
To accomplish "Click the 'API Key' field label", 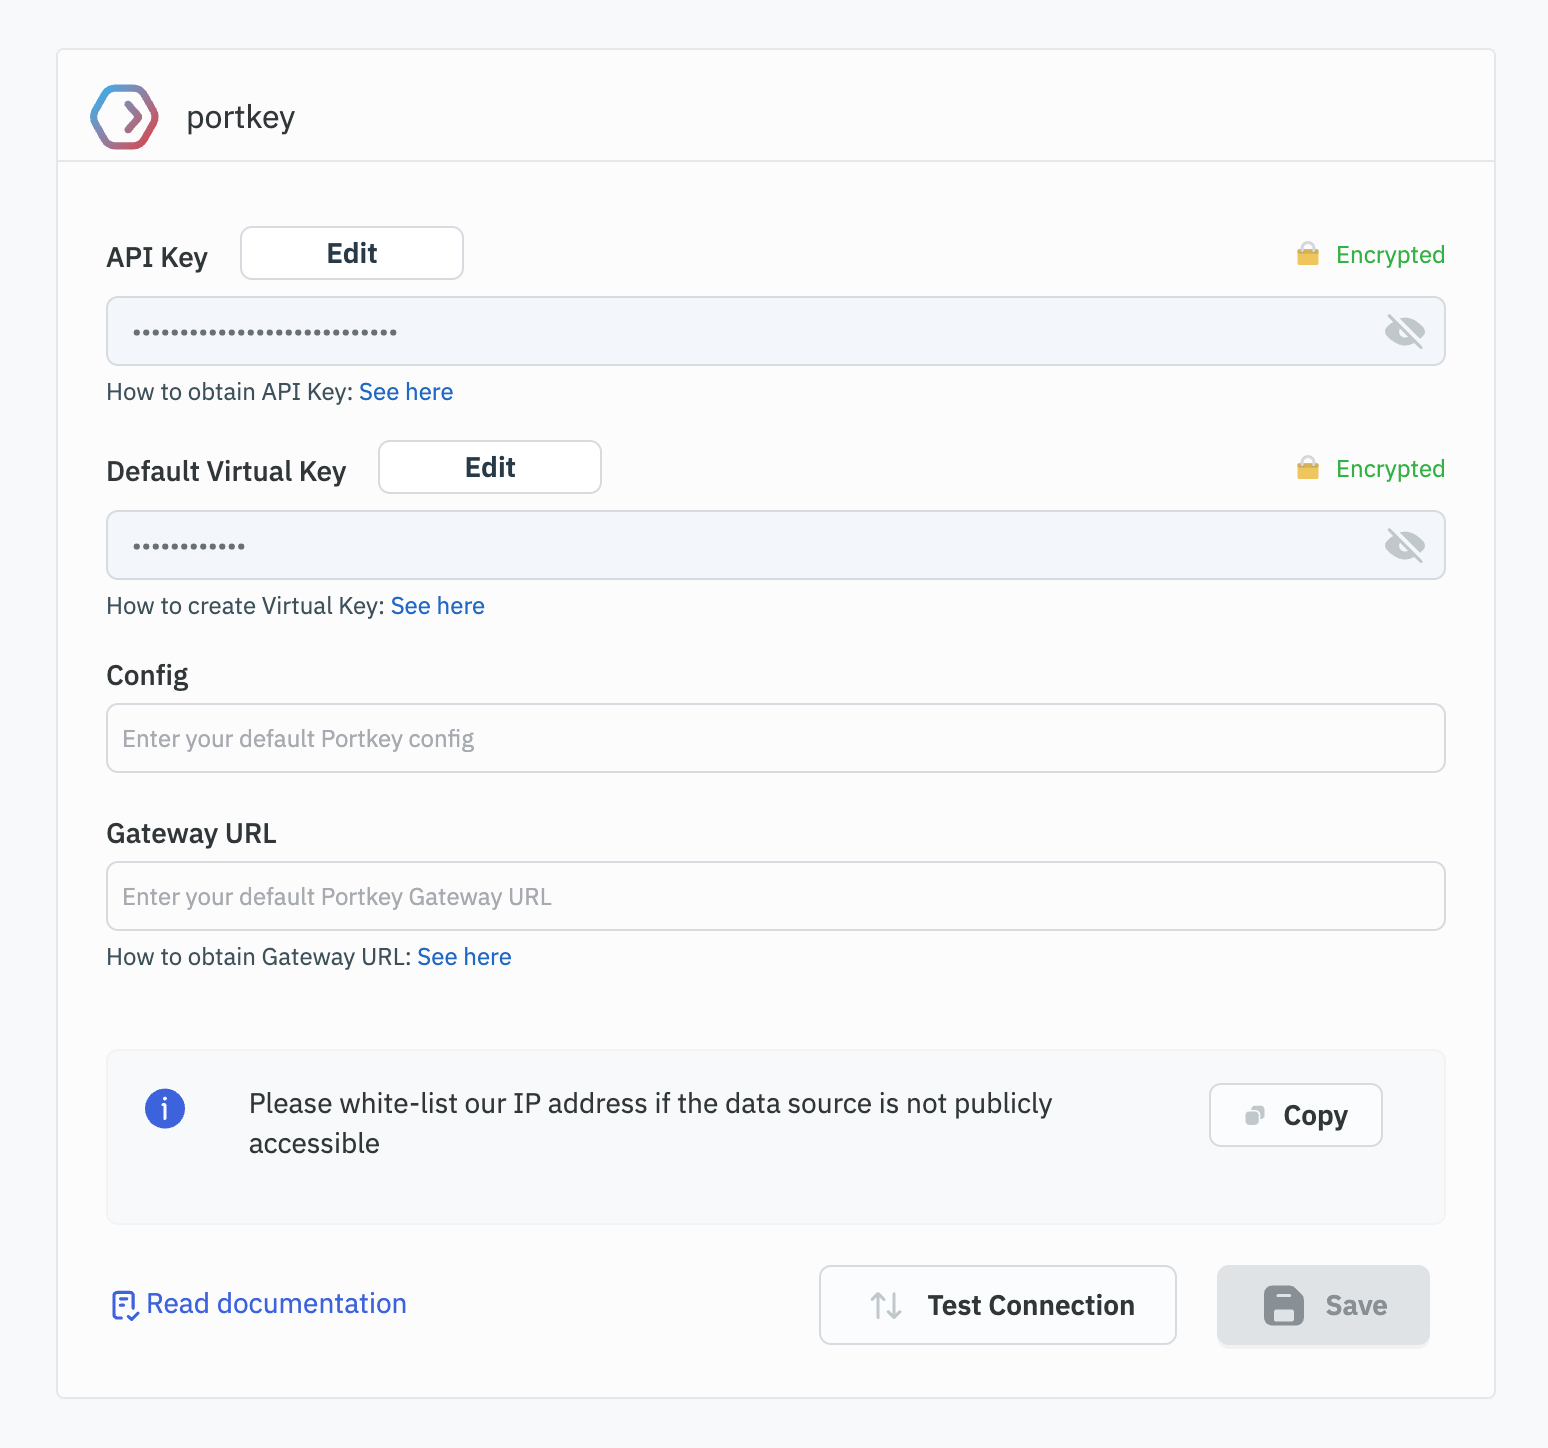I will [157, 257].
